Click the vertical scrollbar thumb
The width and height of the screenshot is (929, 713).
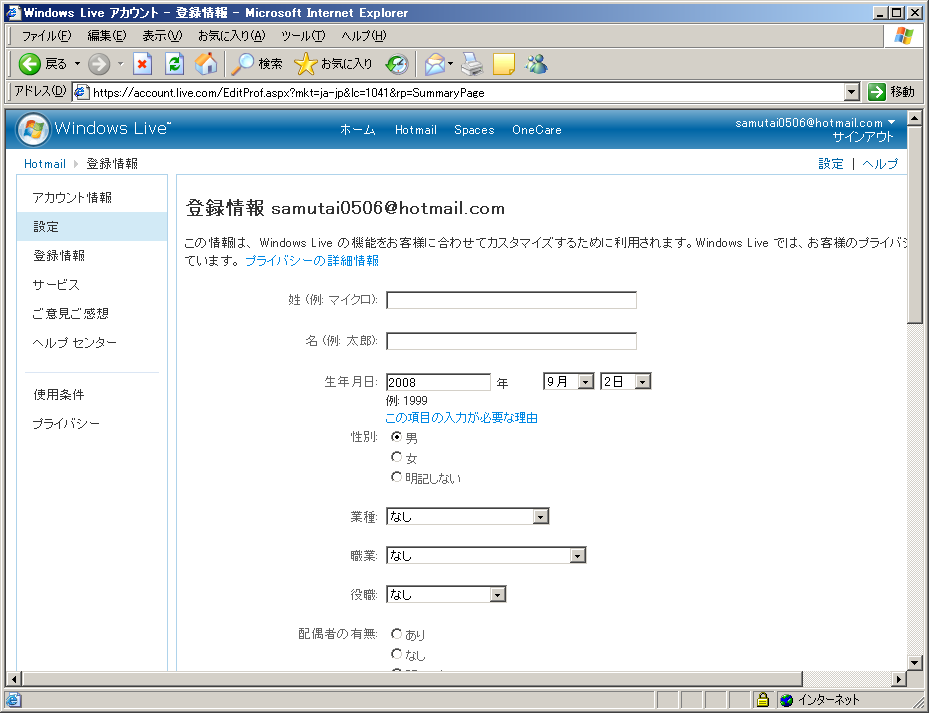pyautogui.click(x=915, y=225)
